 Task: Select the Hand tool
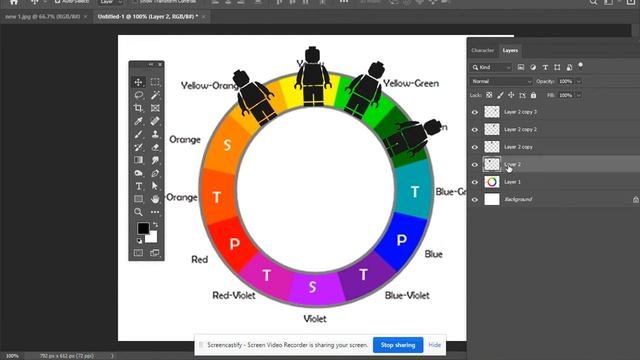[x=155, y=199]
